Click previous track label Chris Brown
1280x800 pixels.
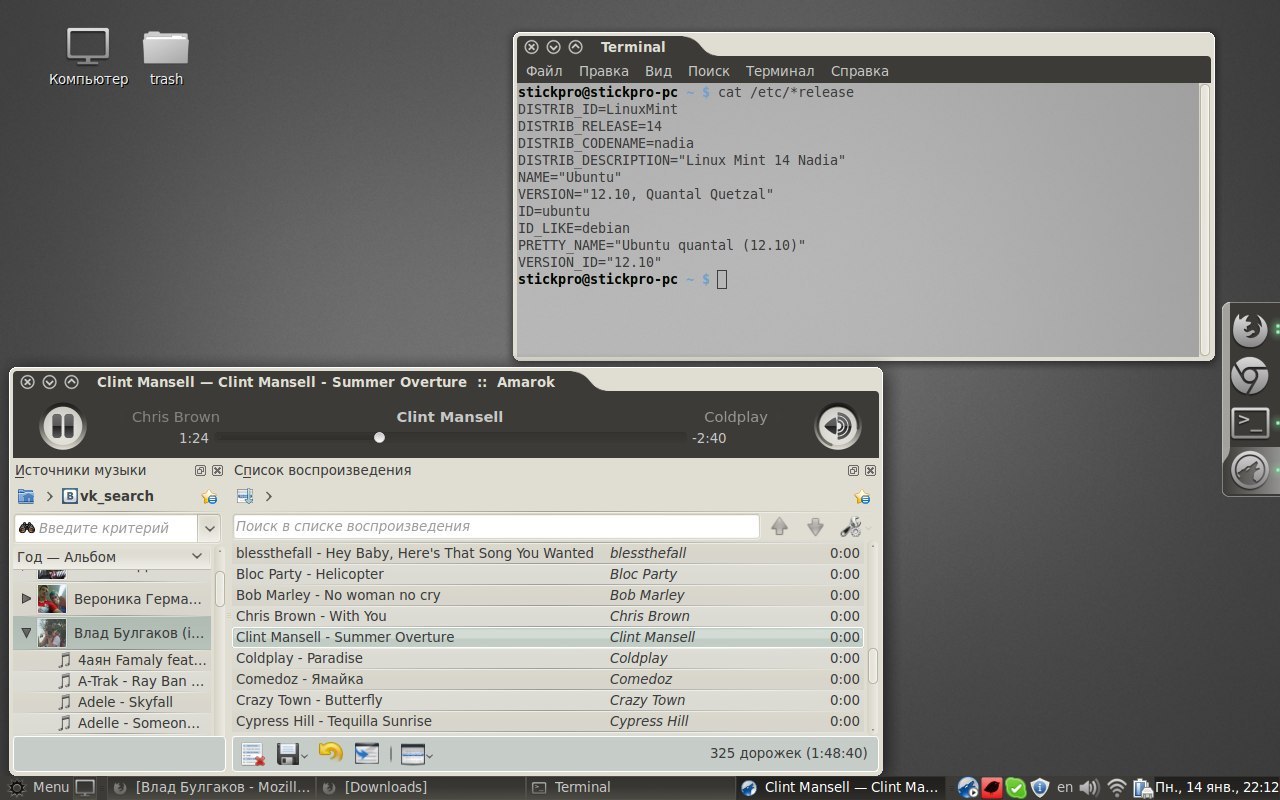tap(175, 417)
